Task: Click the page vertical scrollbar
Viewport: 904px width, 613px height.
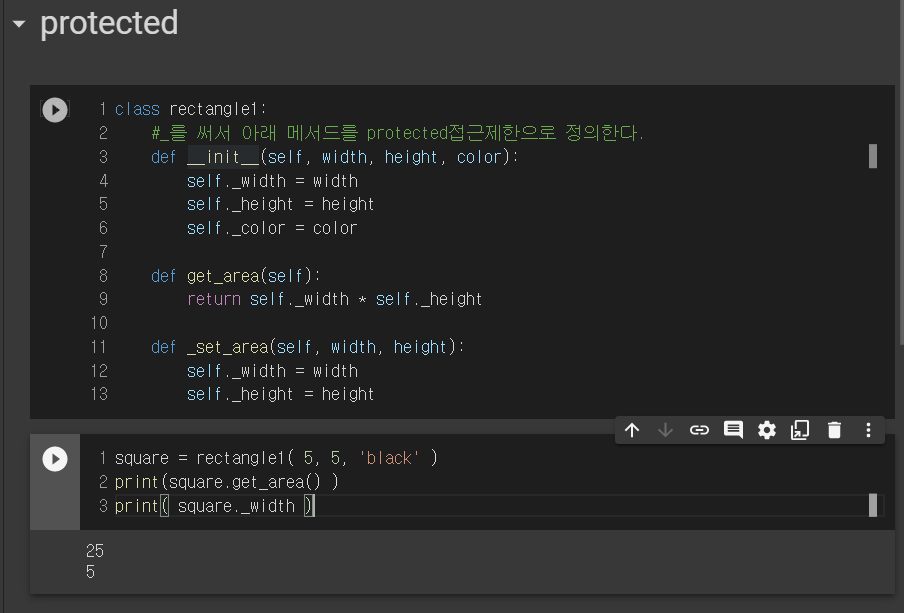Action: pos(901,173)
